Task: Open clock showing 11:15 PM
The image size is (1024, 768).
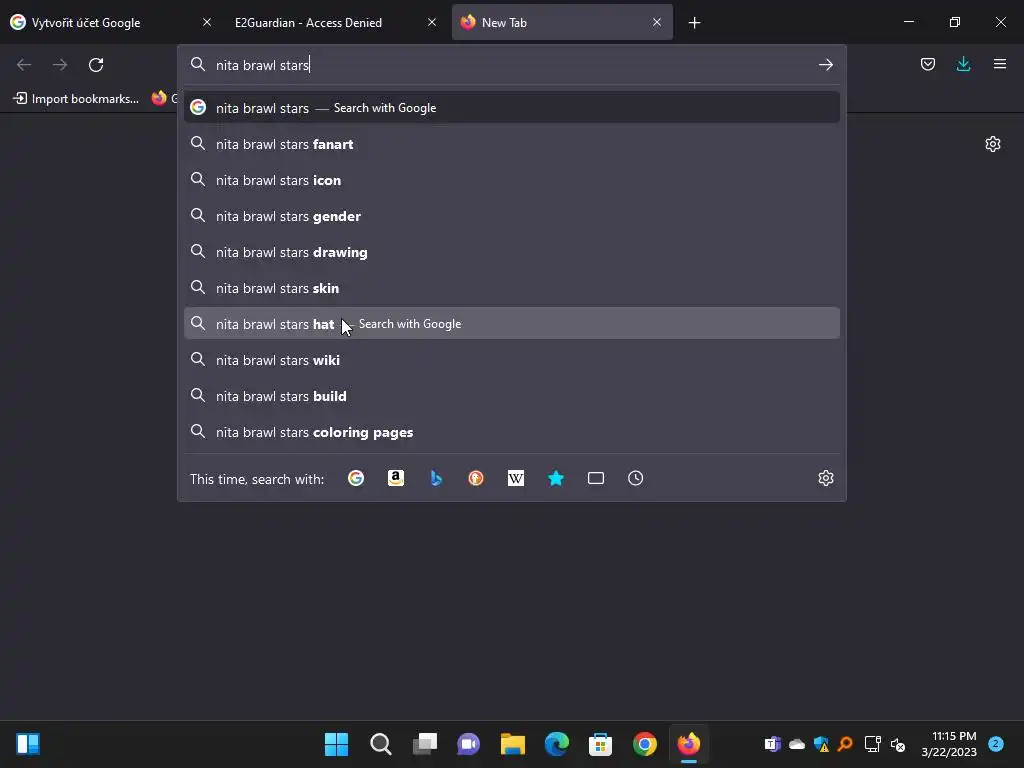Action: [x=949, y=744]
